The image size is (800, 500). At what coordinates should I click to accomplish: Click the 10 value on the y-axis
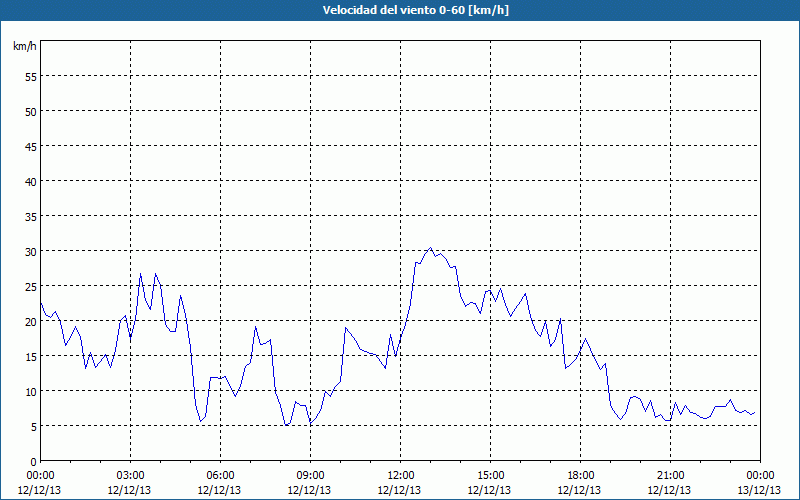[31, 391]
